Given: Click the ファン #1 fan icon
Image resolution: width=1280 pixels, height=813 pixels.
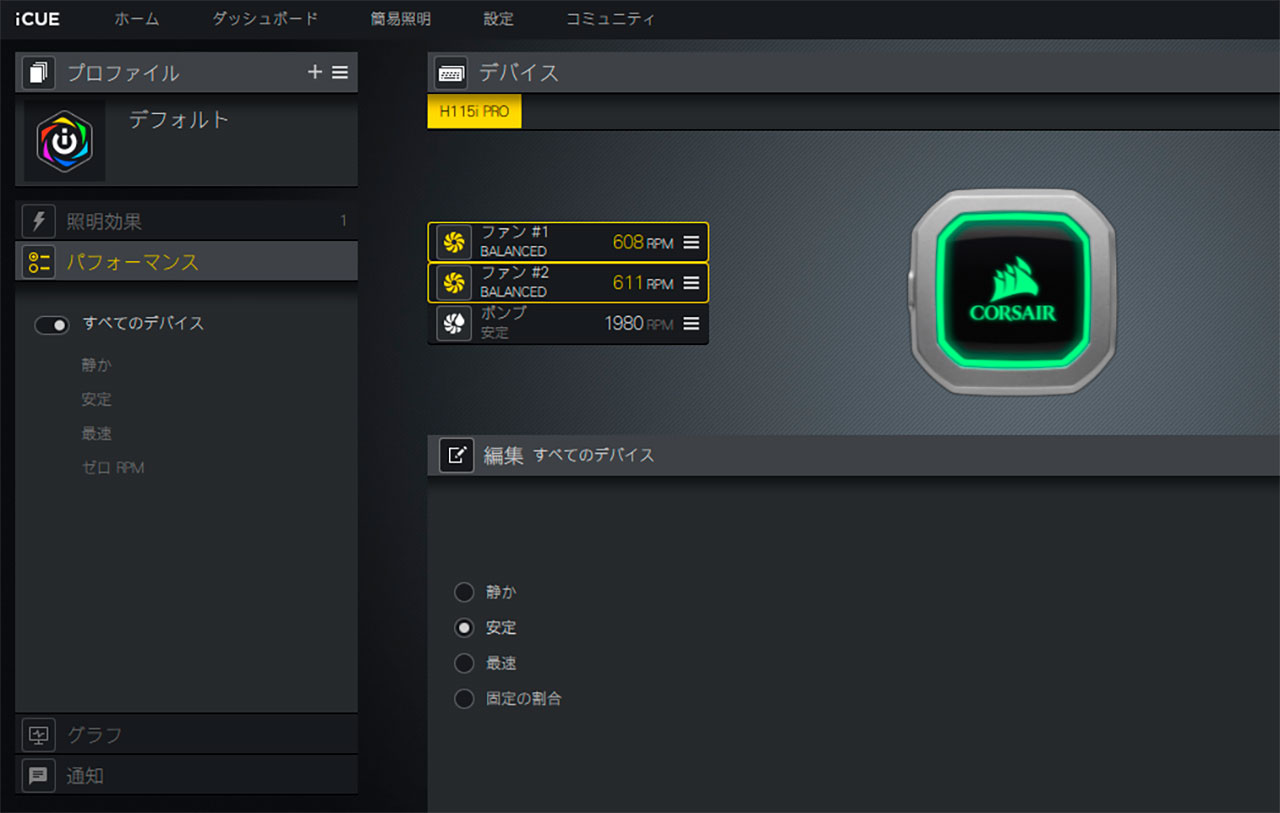Looking at the screenshot, I should tap(454, 242).
